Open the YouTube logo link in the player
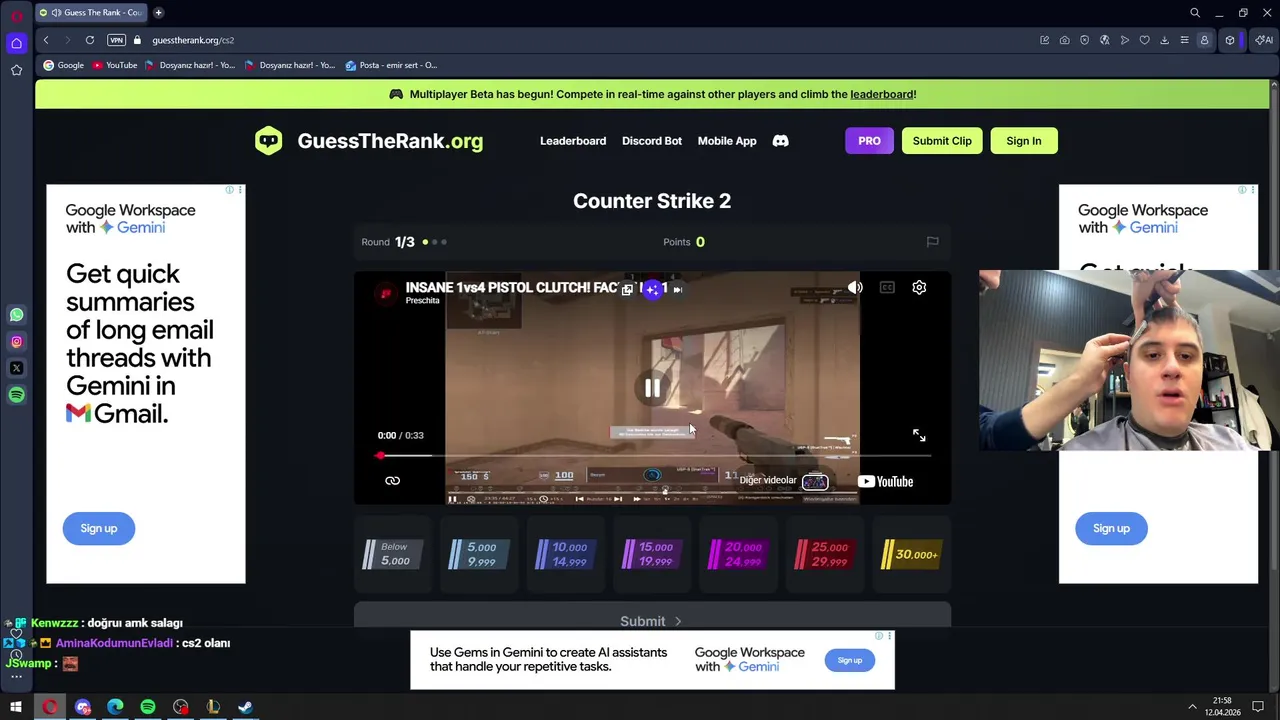 coord(886,481)
